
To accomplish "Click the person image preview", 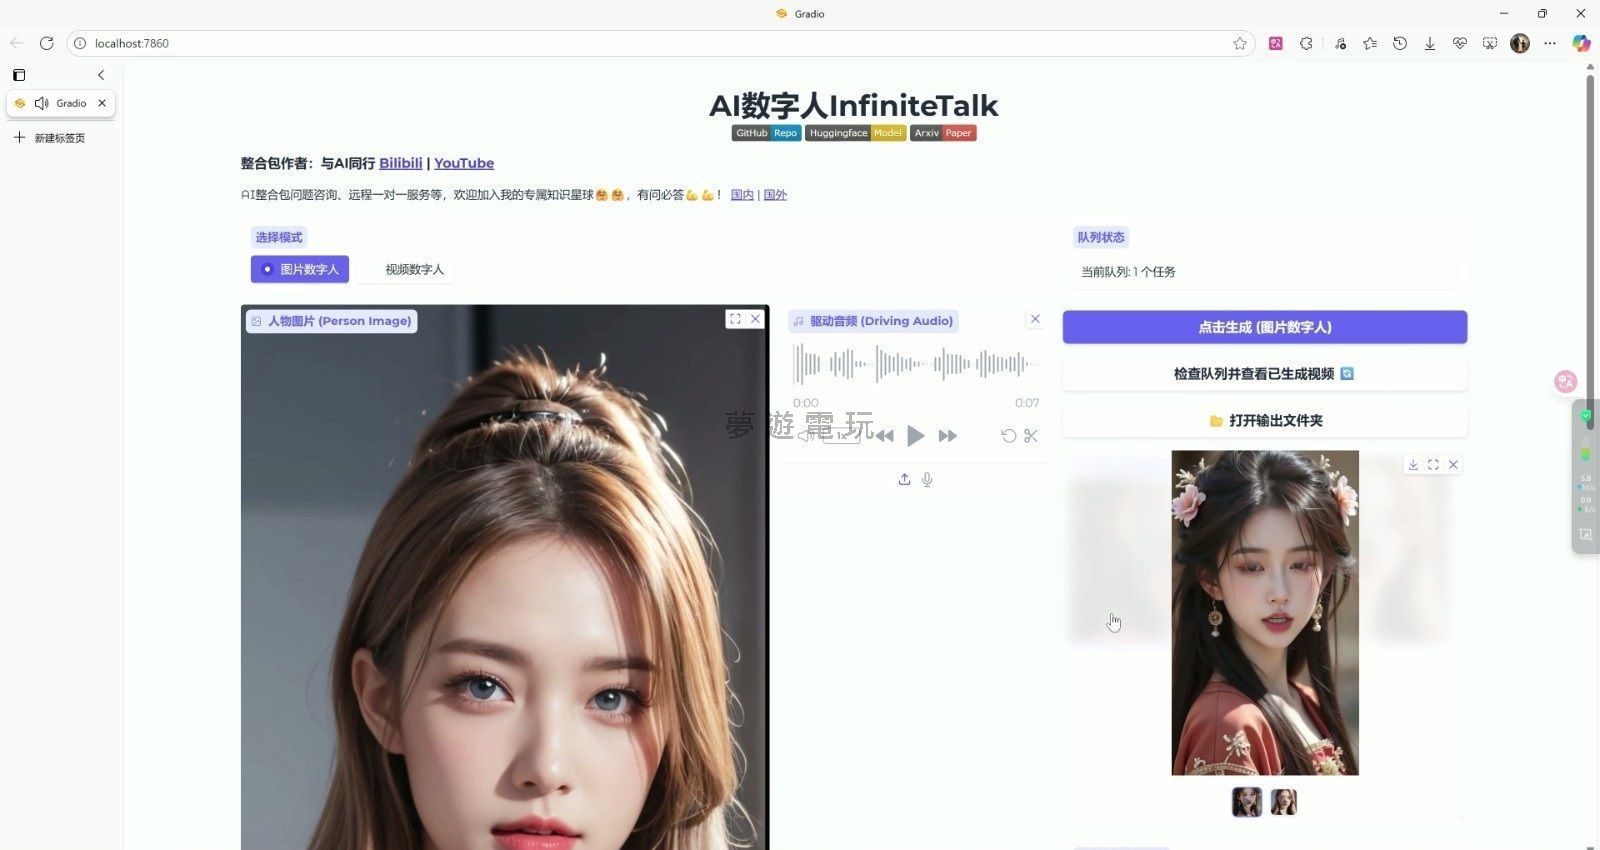I will (505, 578).
